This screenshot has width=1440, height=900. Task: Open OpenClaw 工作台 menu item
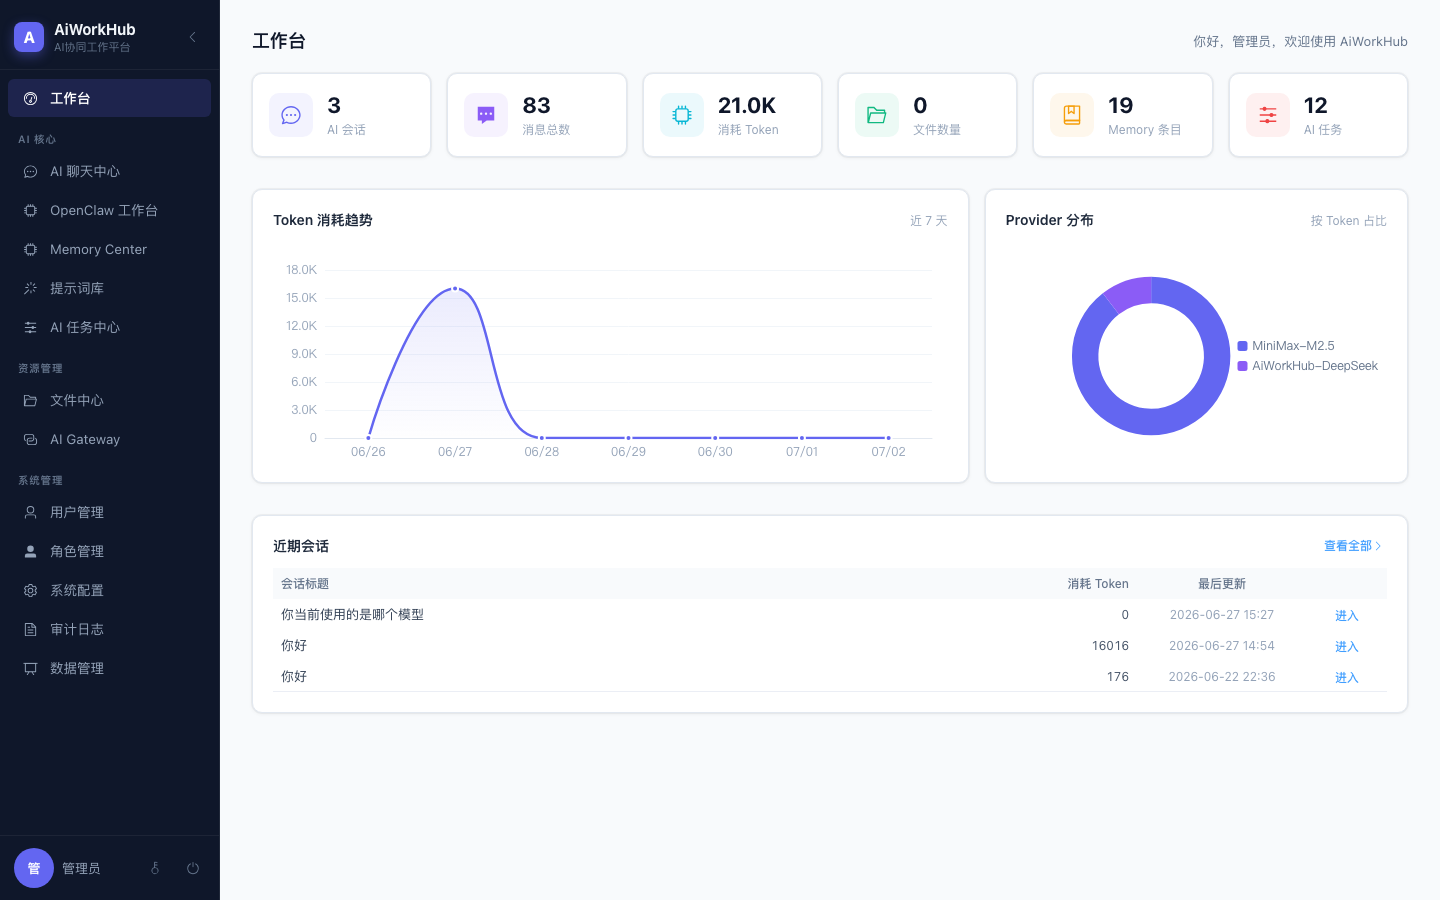109,210
